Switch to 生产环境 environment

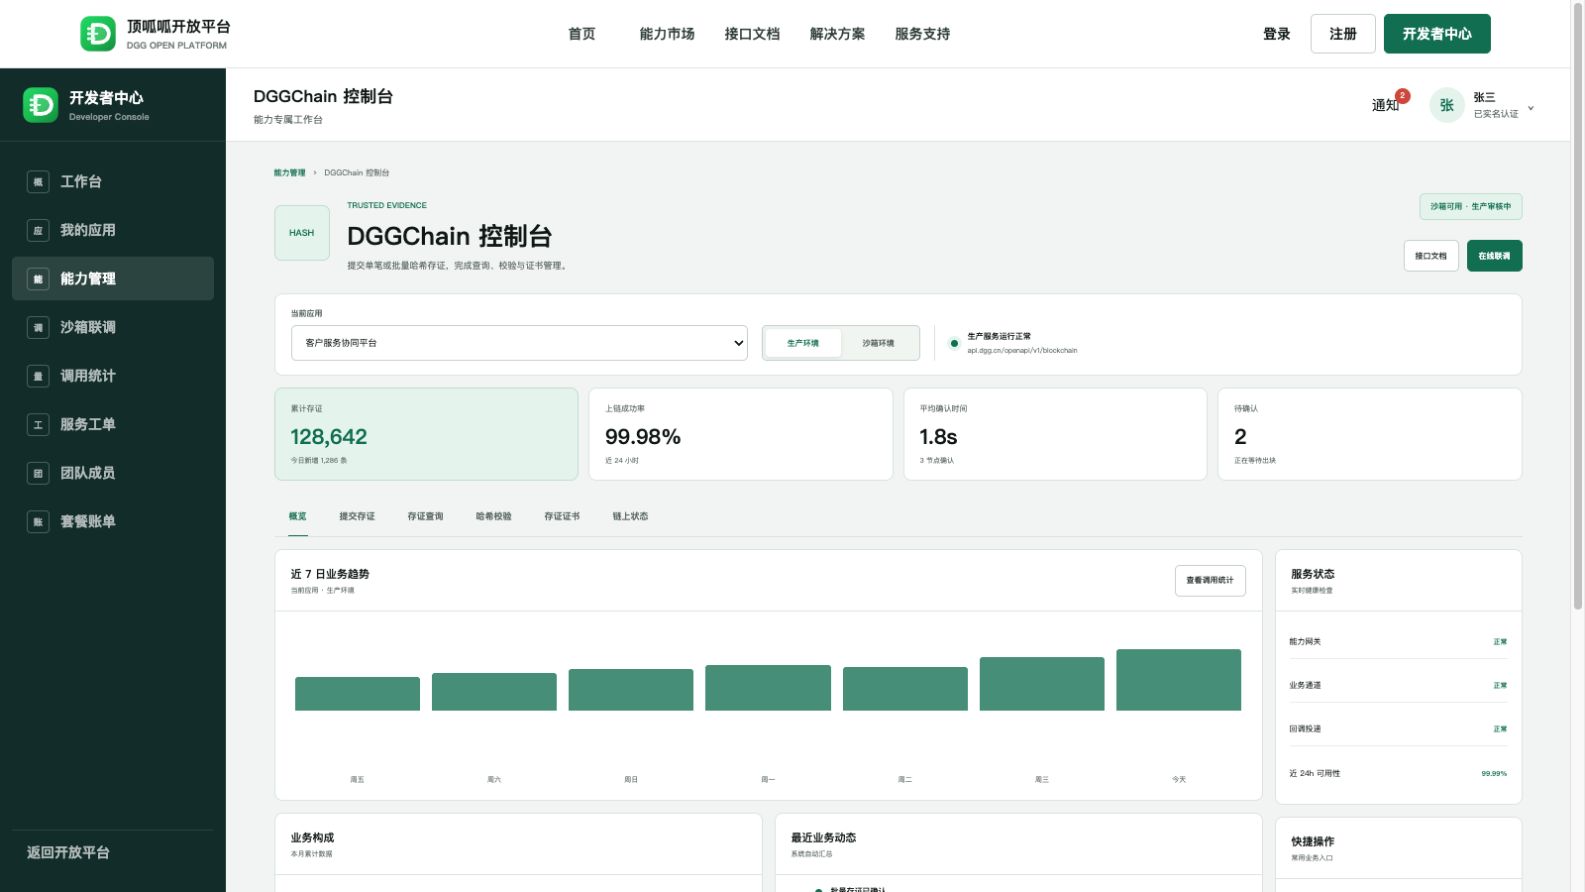[803, 343]
